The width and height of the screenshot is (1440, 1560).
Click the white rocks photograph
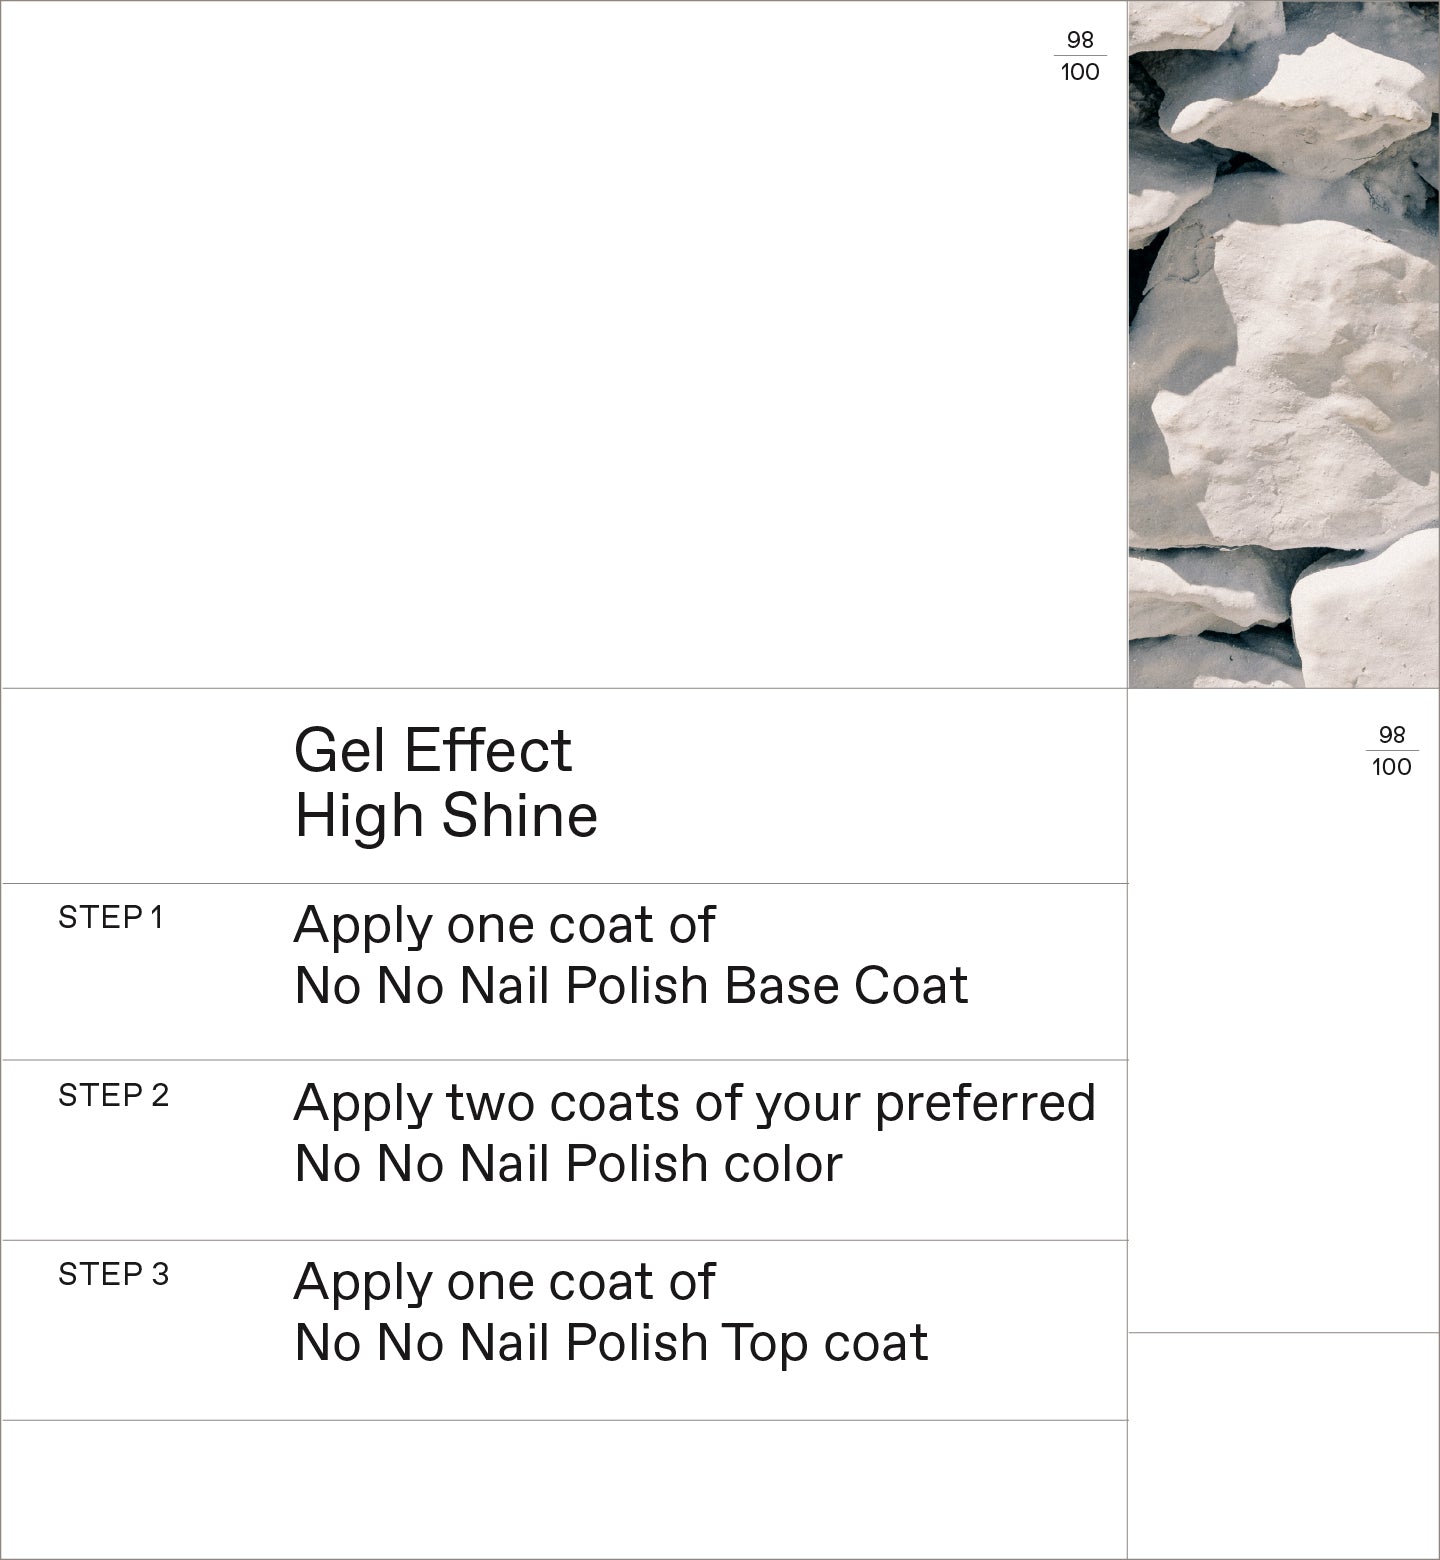(1284, 344)
